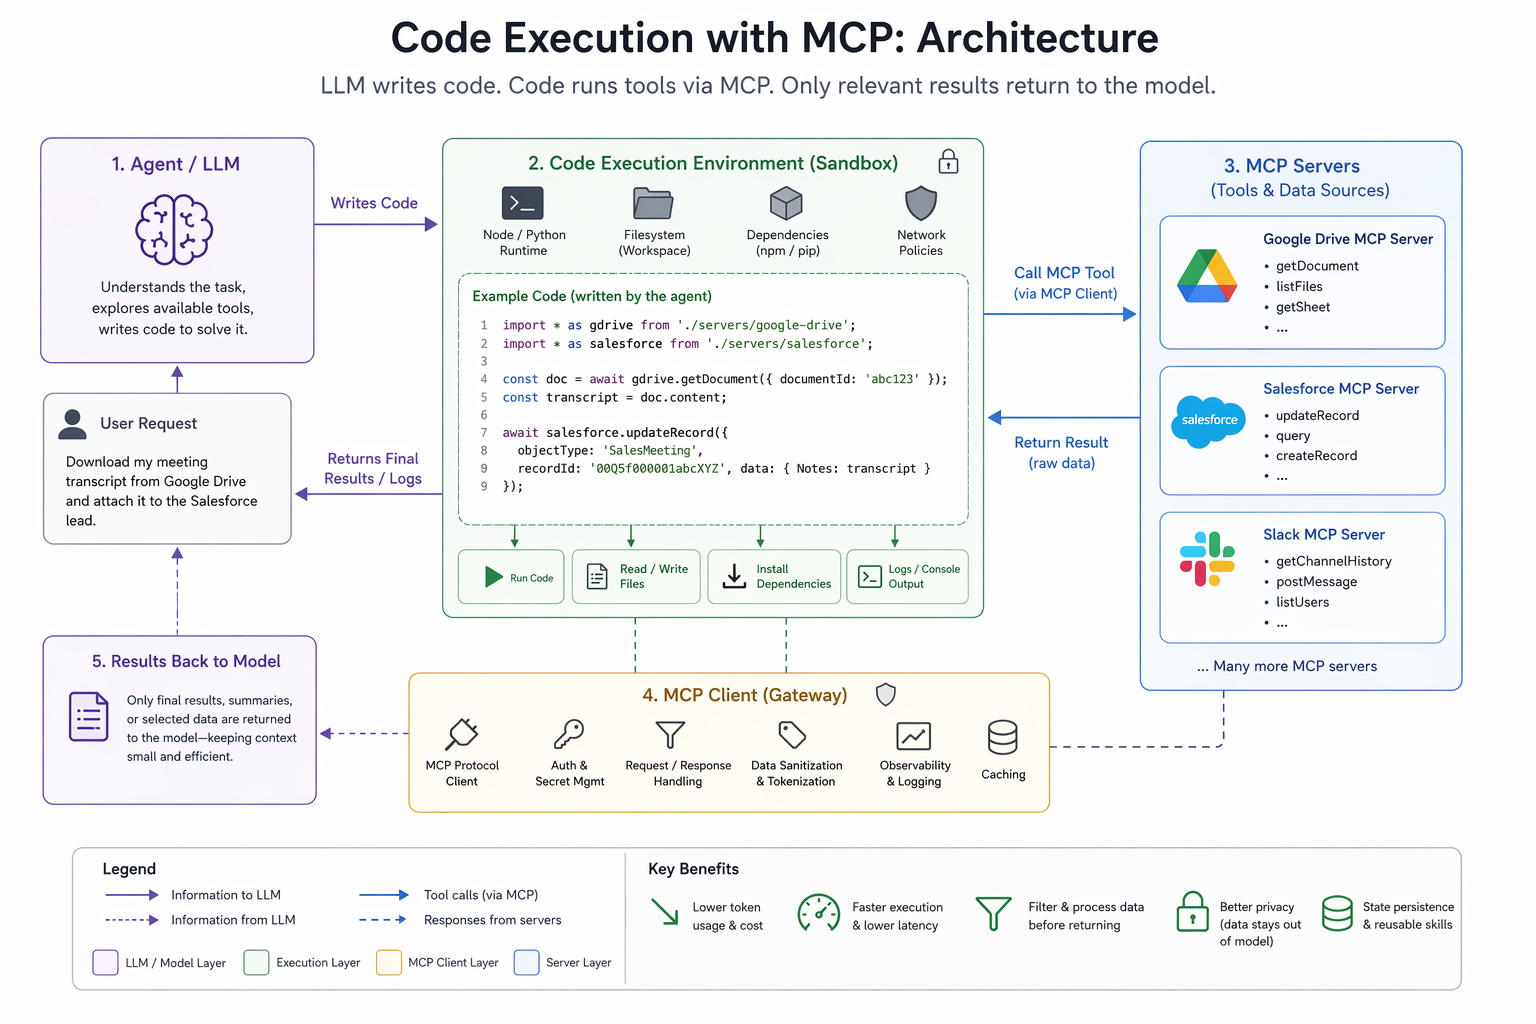Click the Better privacy lock icon
The image size is (1536, 1024).
tap(1192, 912)
